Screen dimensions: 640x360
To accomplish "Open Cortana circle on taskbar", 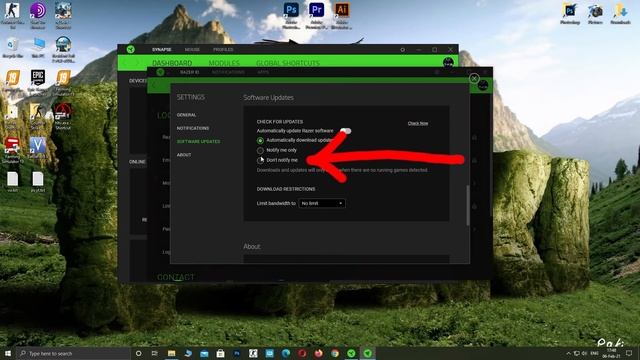I will (x=138, y=353).
